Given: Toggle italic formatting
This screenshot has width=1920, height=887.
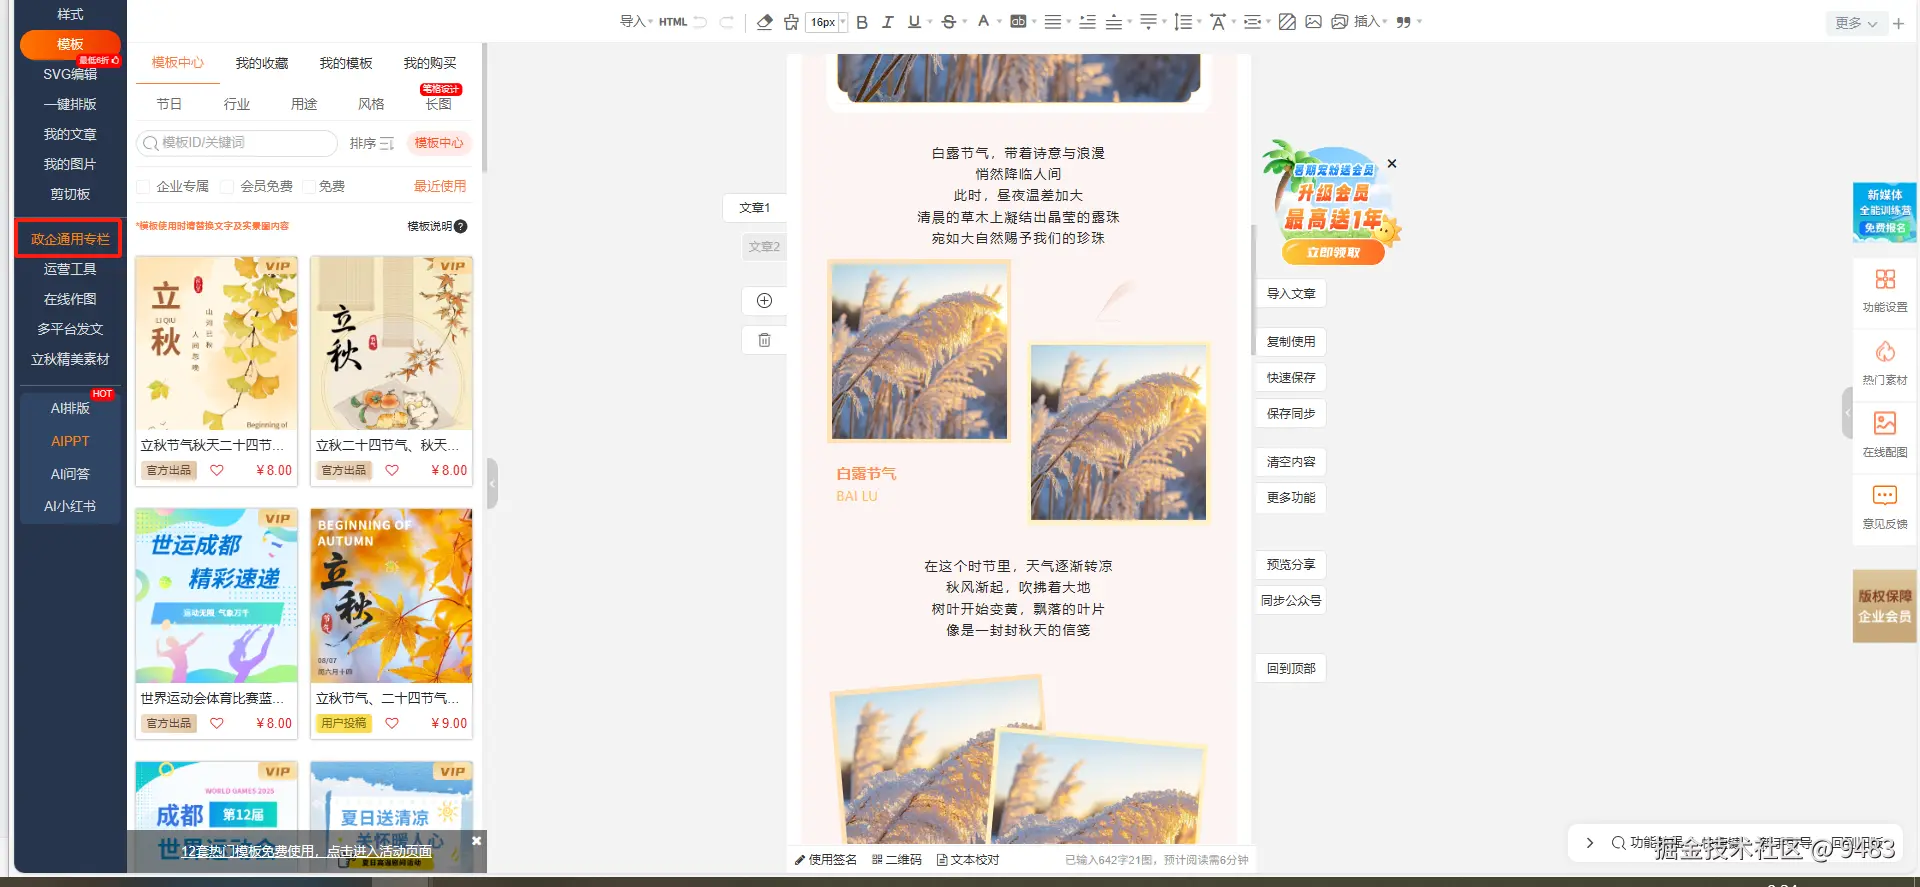Looking at the screenshot, I should [x=887, y=22].
